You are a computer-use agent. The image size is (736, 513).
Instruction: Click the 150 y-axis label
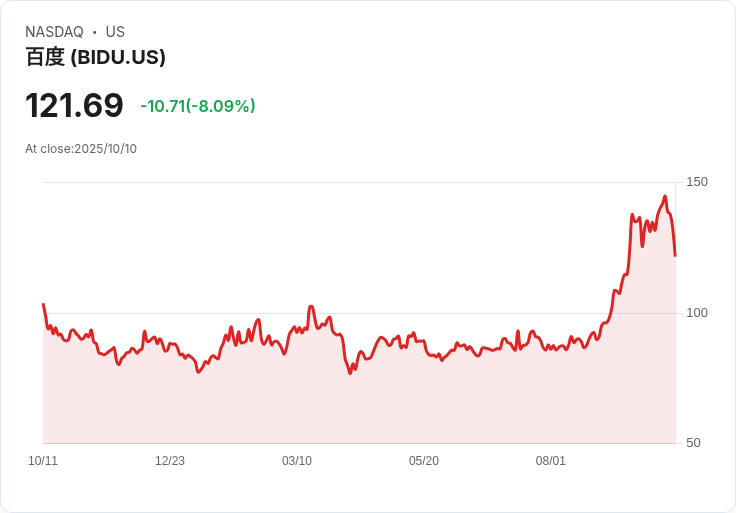[697, 182]
